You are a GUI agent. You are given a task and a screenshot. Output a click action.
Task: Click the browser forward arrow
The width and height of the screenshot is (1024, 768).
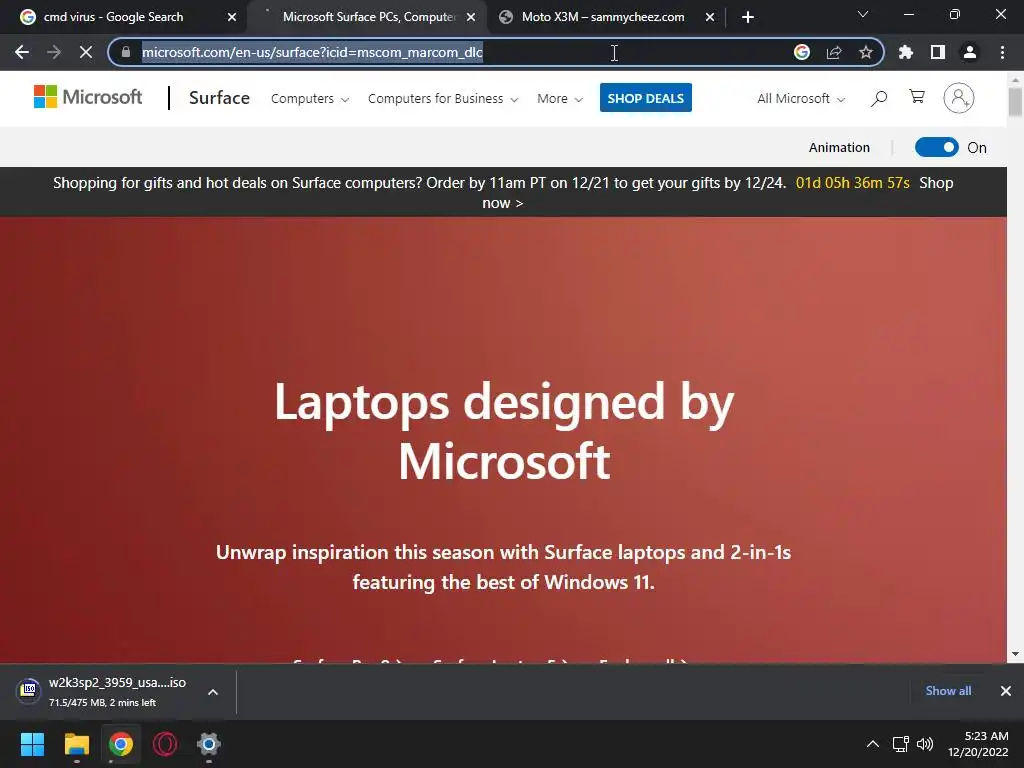[54, 52]
